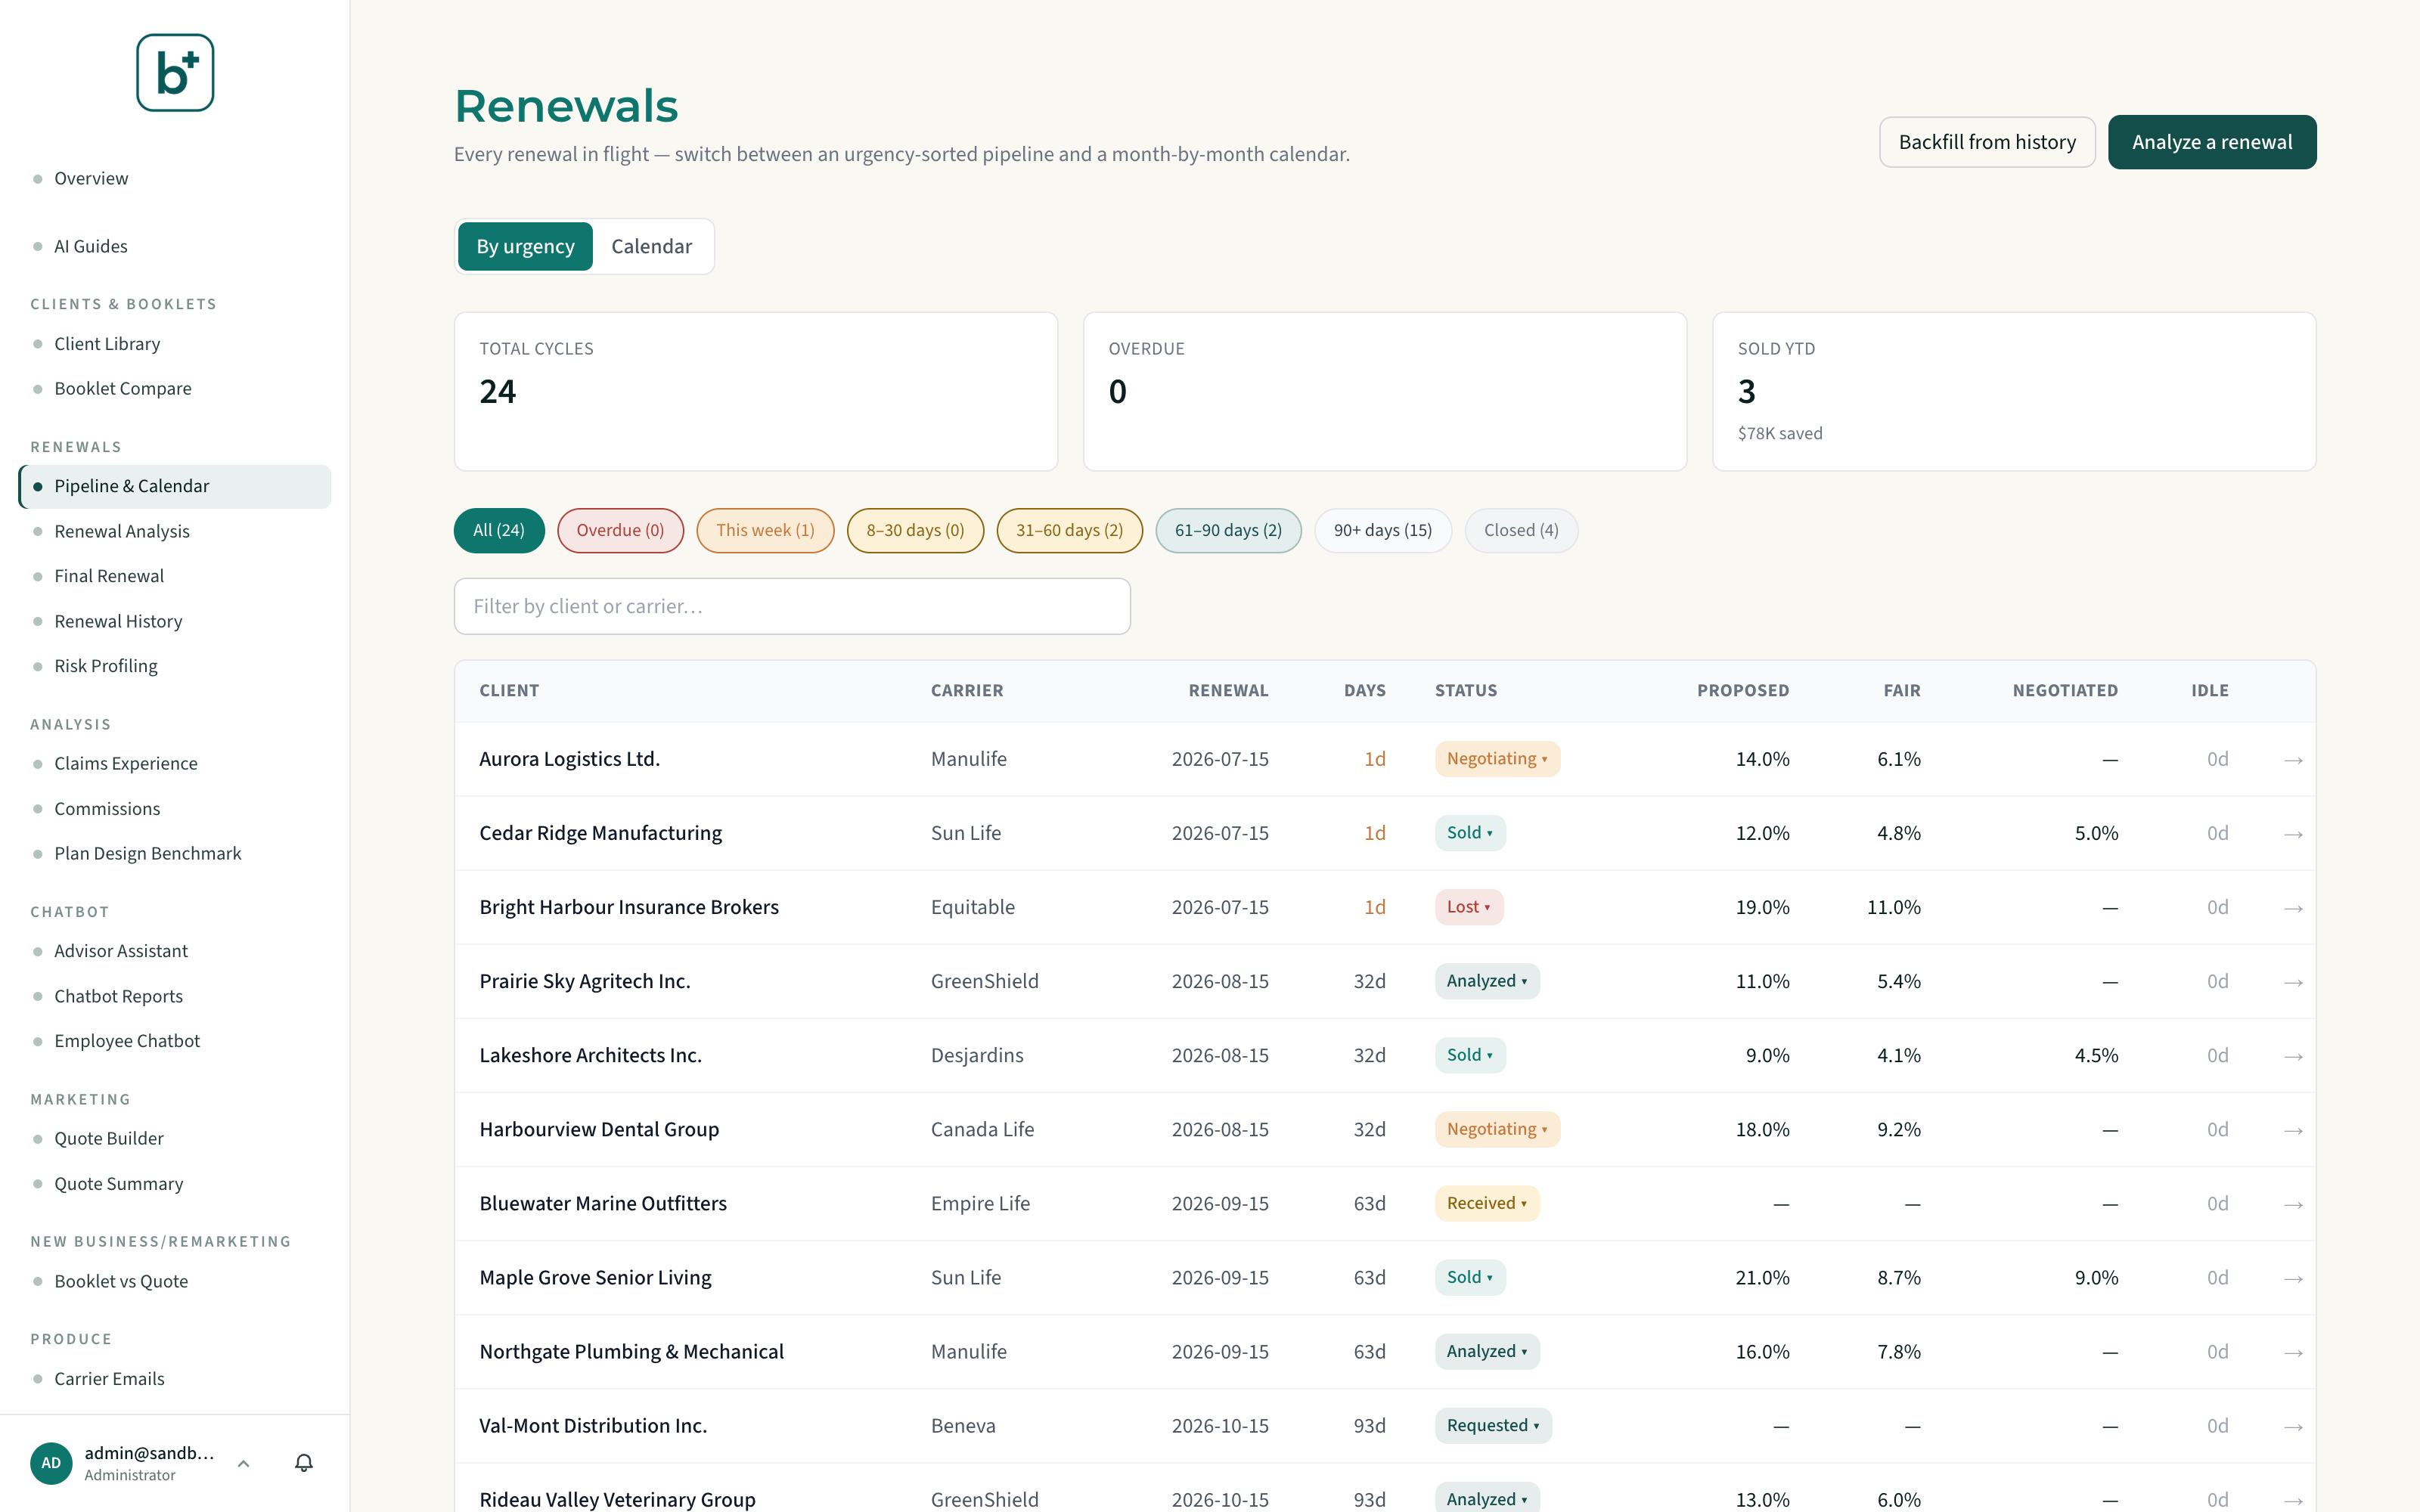The height and width of the screenshot is (1512, 2420).
Task: Switch to the By urgency view
Action: pyautogui.click(x=525, y=246)
